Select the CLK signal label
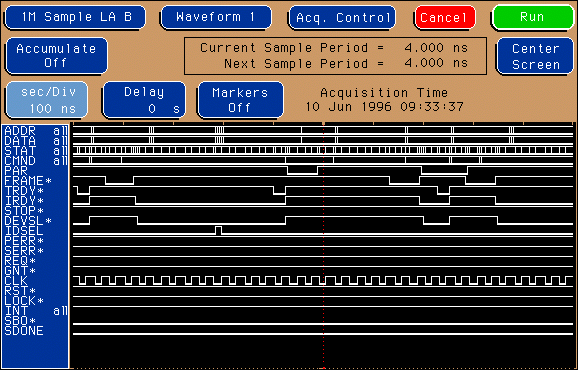 pos(16,281)
